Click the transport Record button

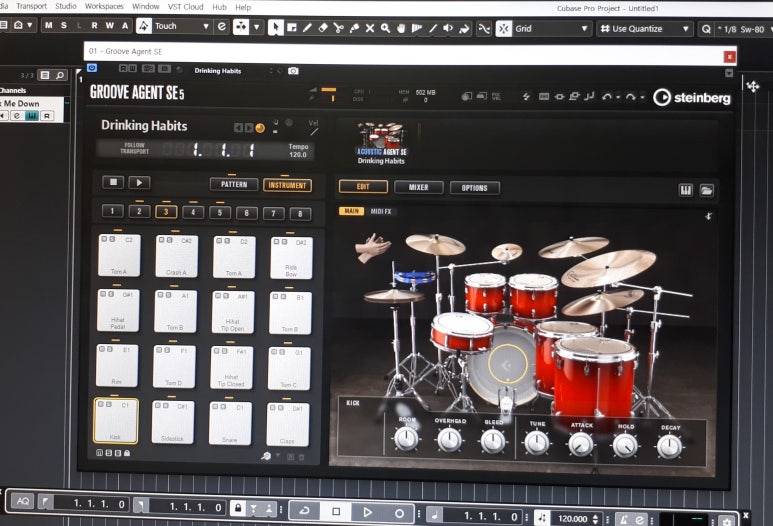click(399, 514)
